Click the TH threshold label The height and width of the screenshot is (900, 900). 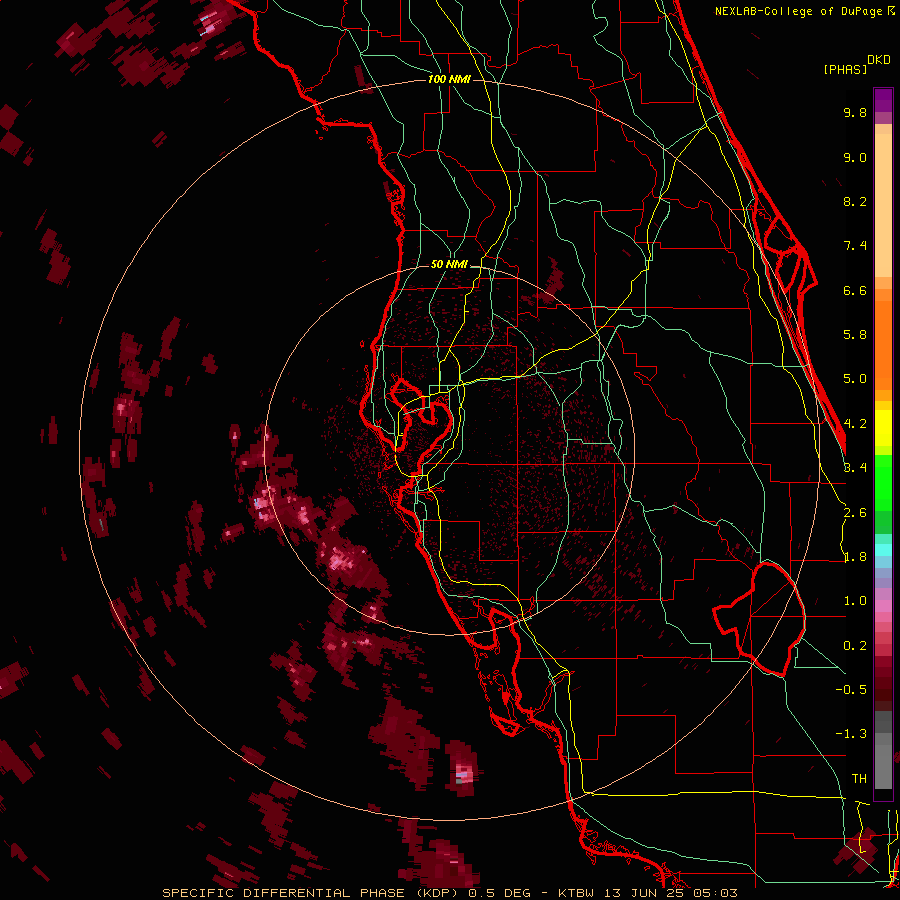859,779
